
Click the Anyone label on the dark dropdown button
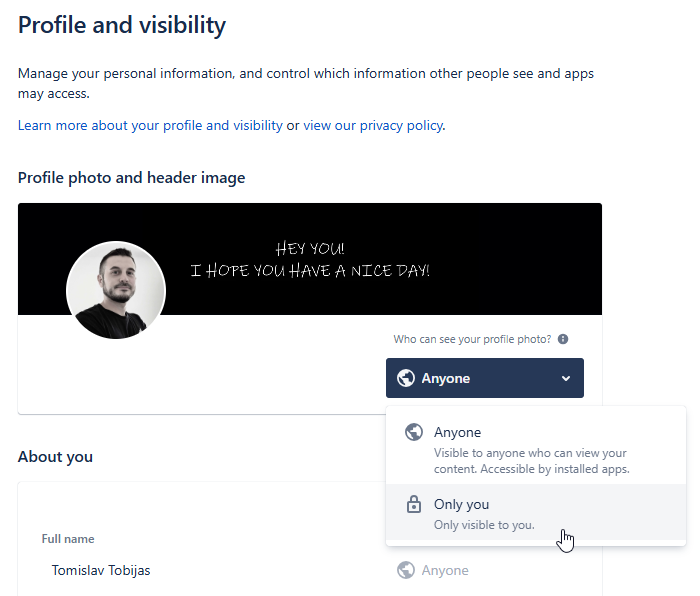click(x=445, y=378)
